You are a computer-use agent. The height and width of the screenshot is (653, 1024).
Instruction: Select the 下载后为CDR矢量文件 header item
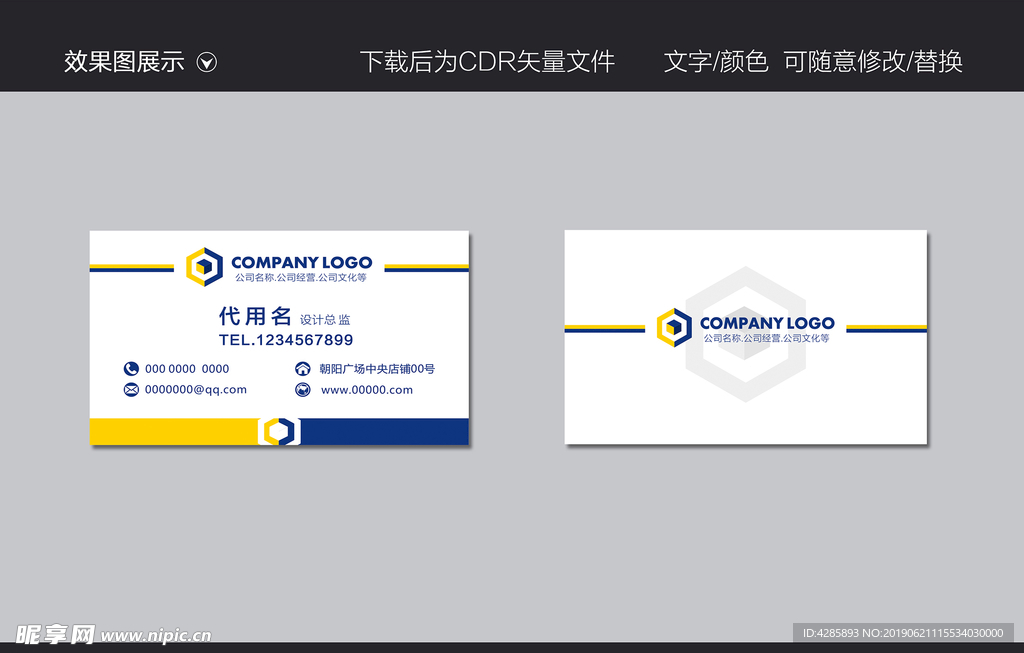click(490, 61)
